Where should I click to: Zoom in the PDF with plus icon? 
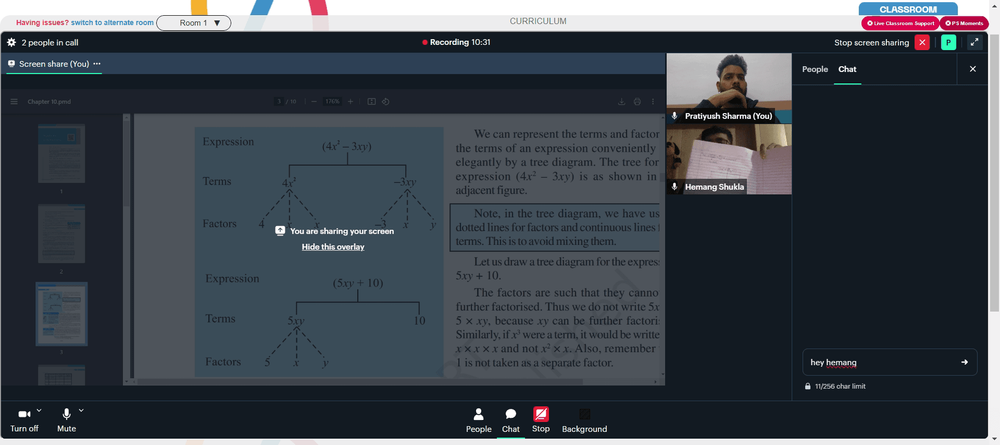pyautogui.click(x=350, y=101)
